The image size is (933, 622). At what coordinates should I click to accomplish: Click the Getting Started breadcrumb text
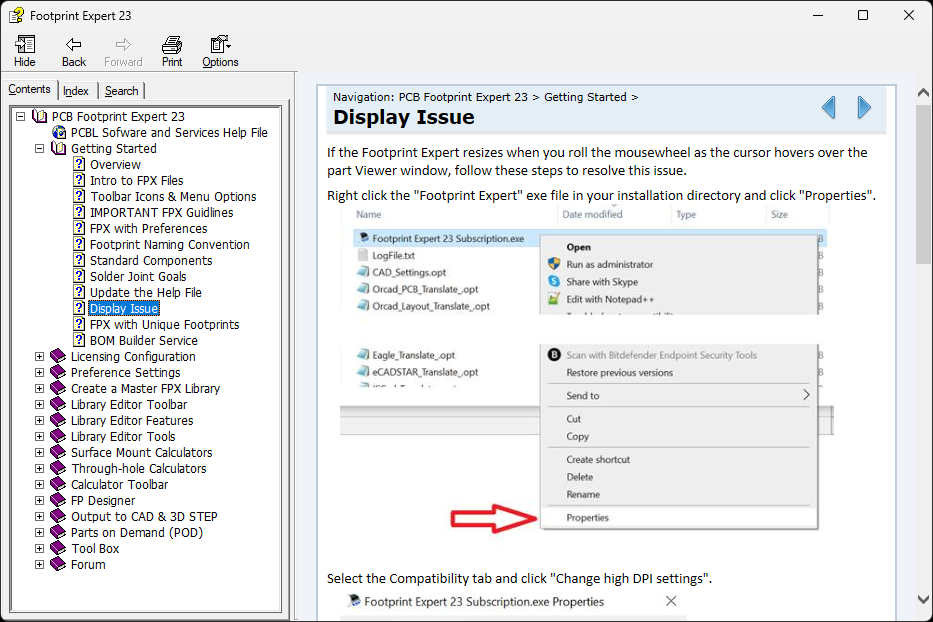(585, 97)
